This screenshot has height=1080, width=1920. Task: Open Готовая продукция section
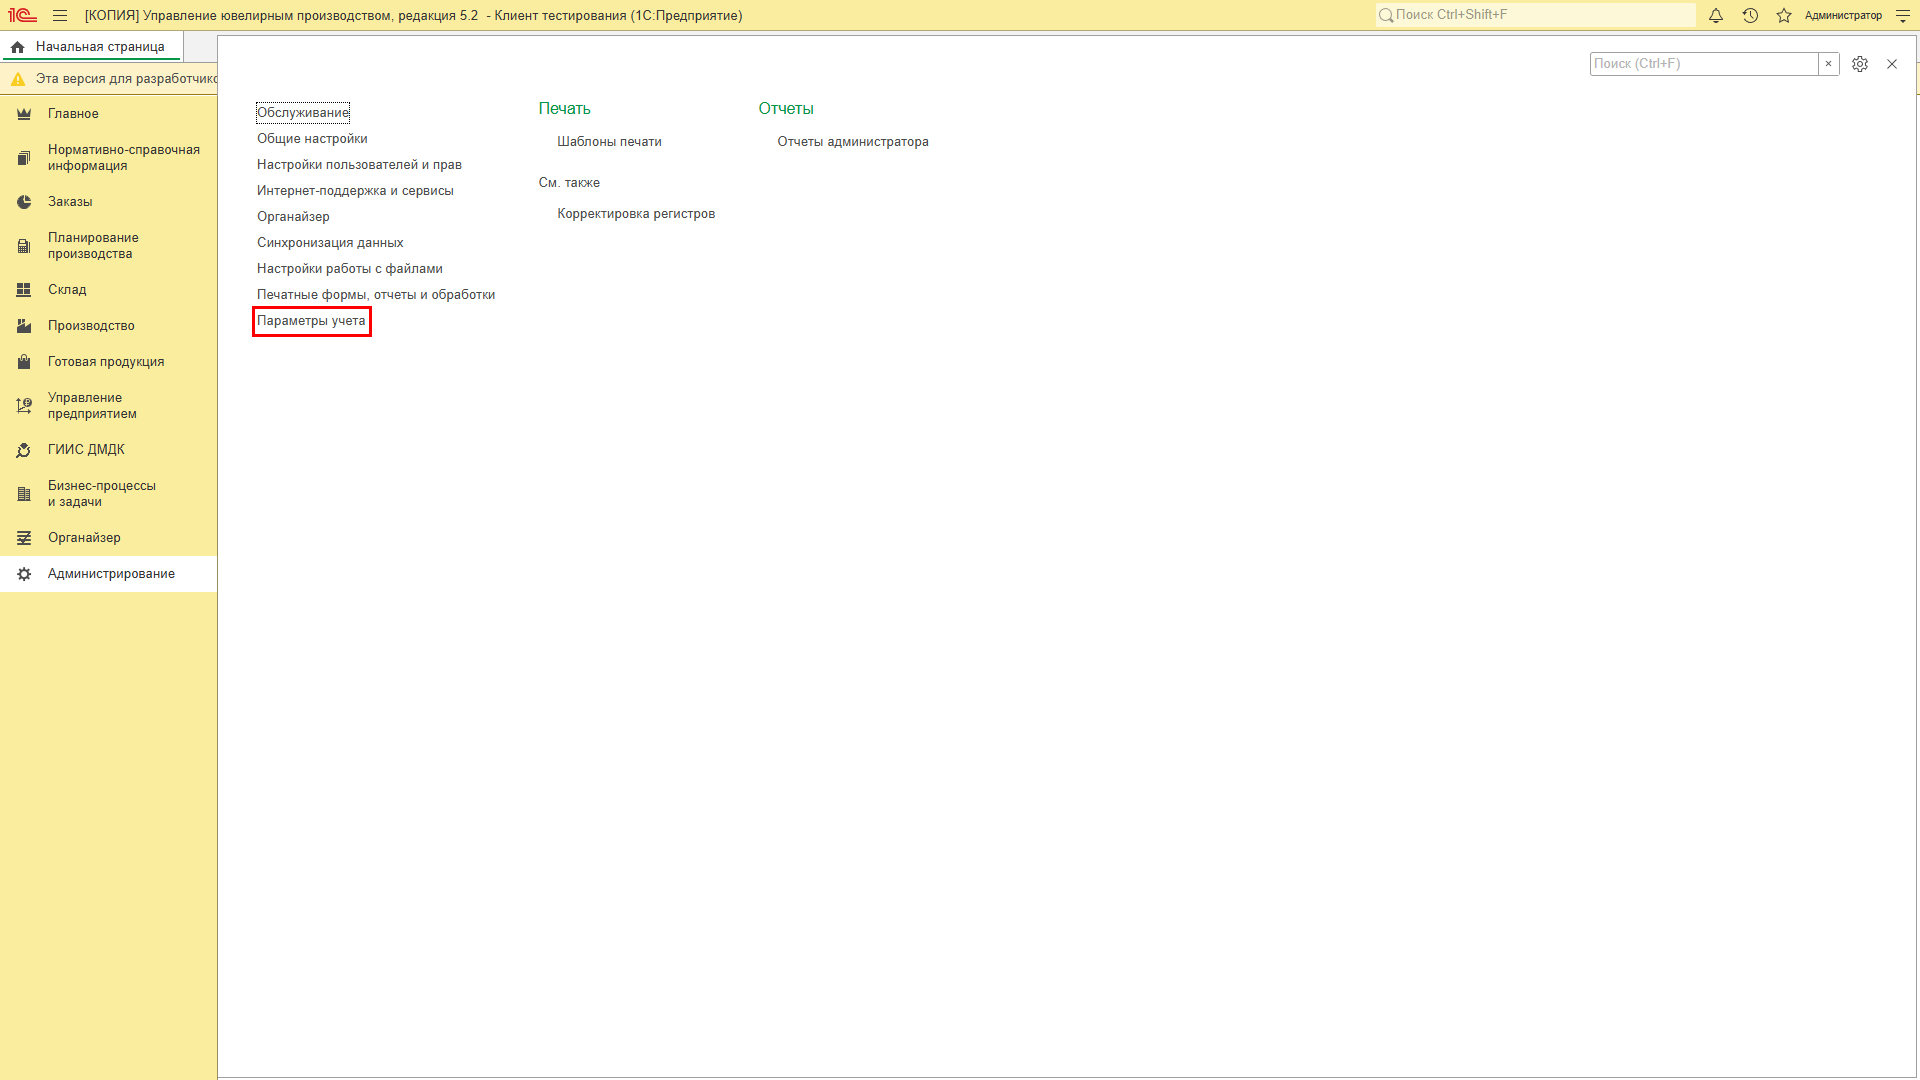108,362
